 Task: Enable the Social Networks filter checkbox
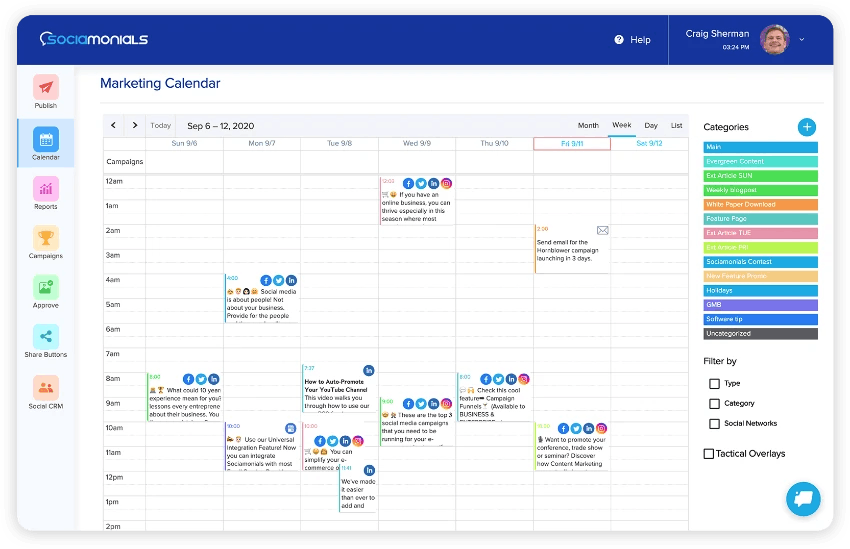tap(714, 423)
